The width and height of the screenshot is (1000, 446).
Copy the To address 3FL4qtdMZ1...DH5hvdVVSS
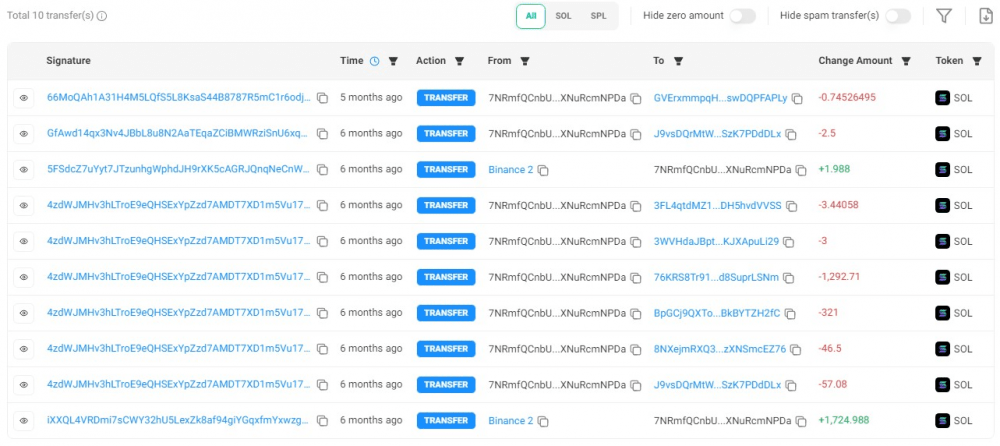pos(792,206)
